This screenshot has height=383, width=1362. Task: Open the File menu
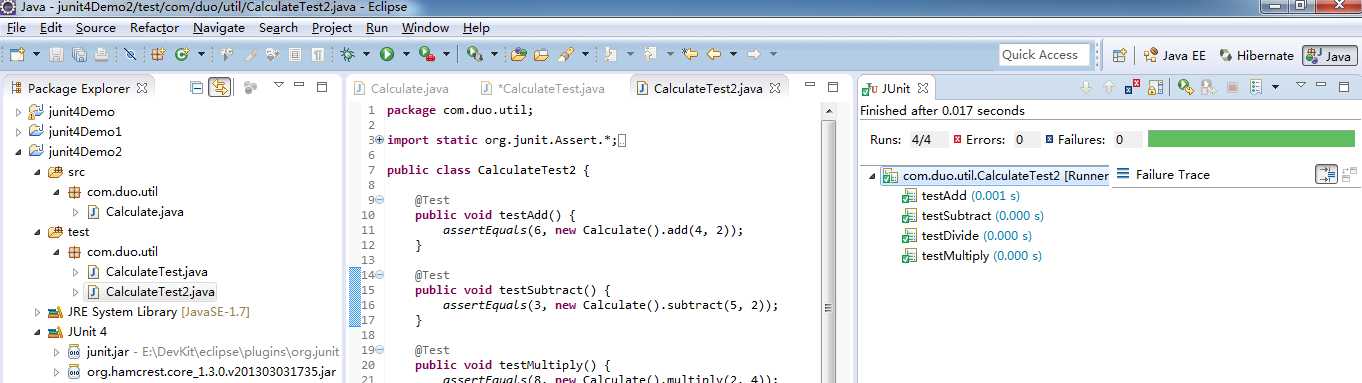(16, 28)
